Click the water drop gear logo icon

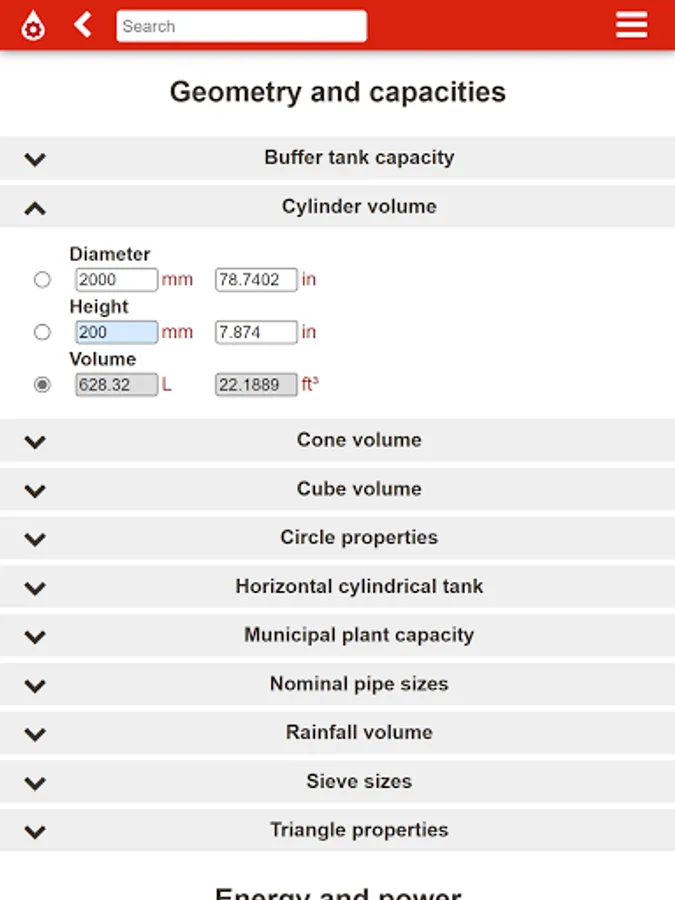click(33, 26)
